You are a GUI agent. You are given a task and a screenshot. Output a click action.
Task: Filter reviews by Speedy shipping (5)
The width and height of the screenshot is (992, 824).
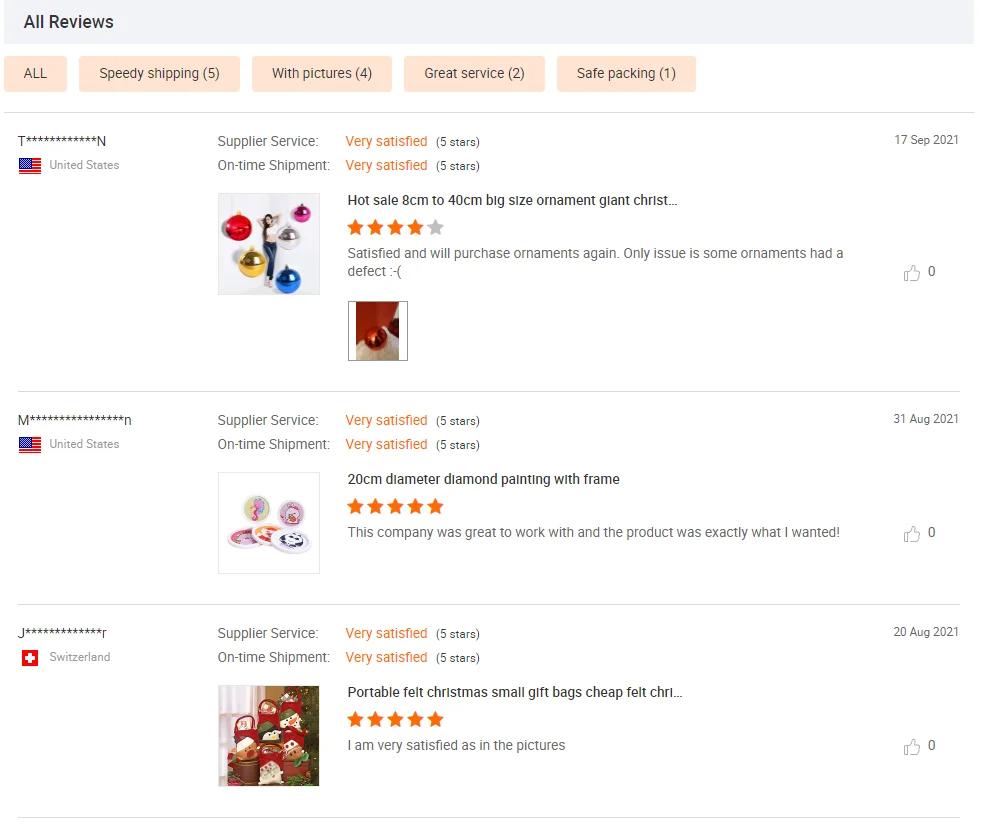point(159,74)
